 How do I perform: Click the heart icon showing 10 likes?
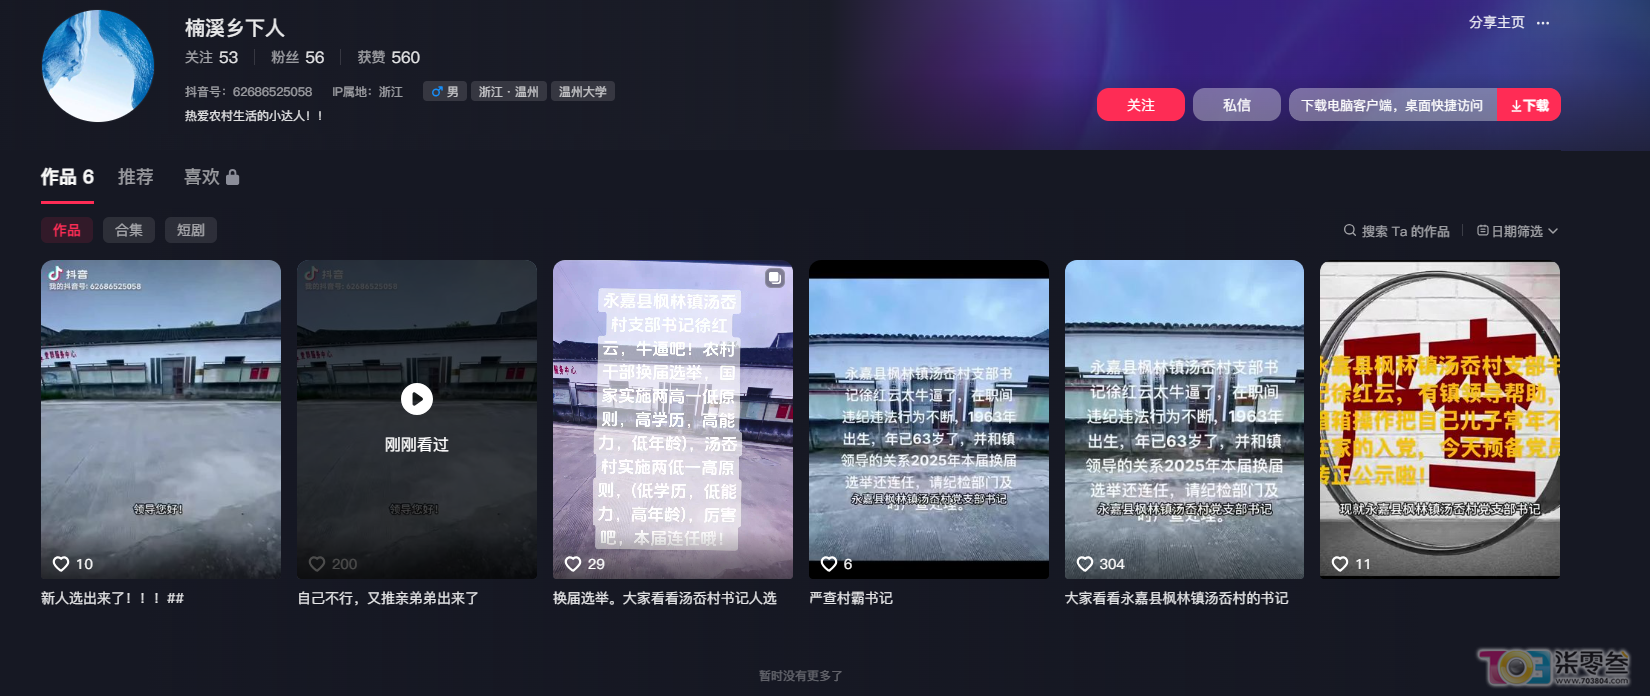61,564
